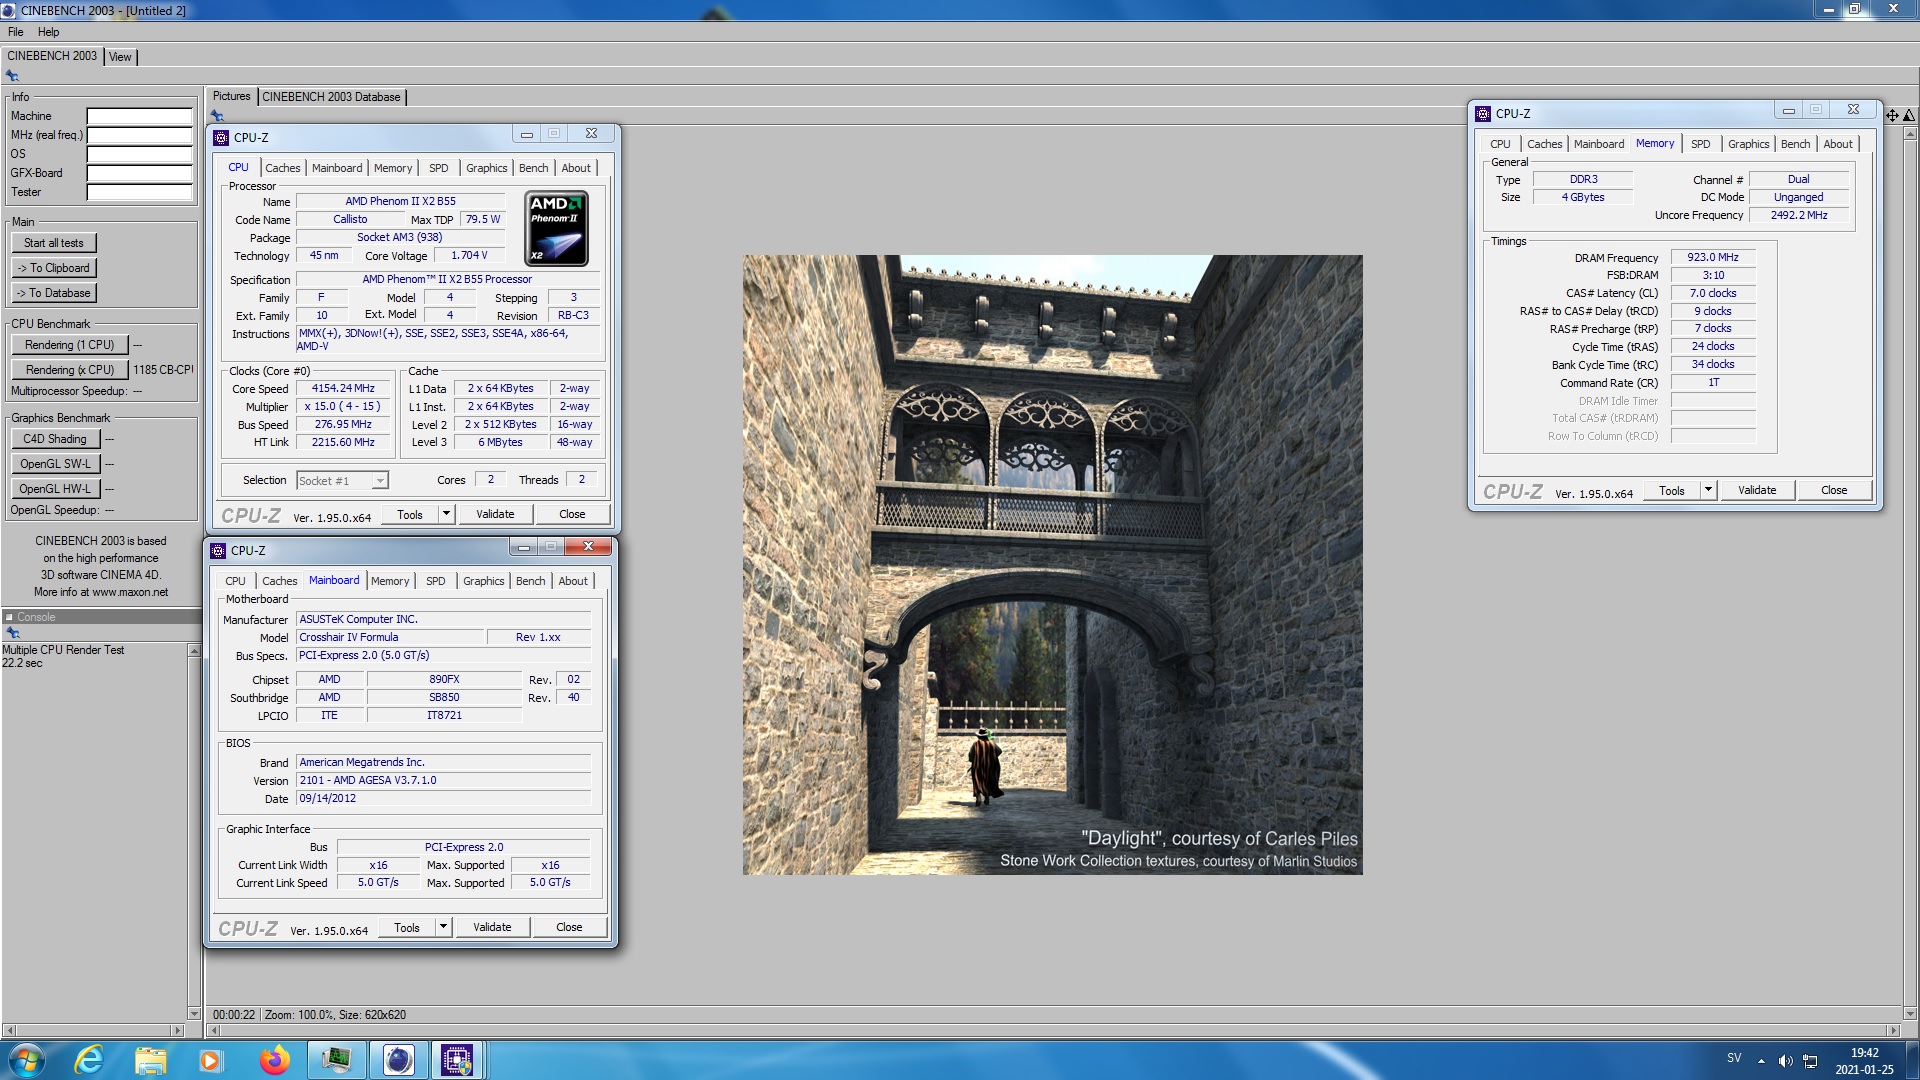Image resolution: width=1920 pixels, height=1080 pixels.
Task: Open Caches tab in the CPU-Z CPU window
Action: (x=282, y=168)
